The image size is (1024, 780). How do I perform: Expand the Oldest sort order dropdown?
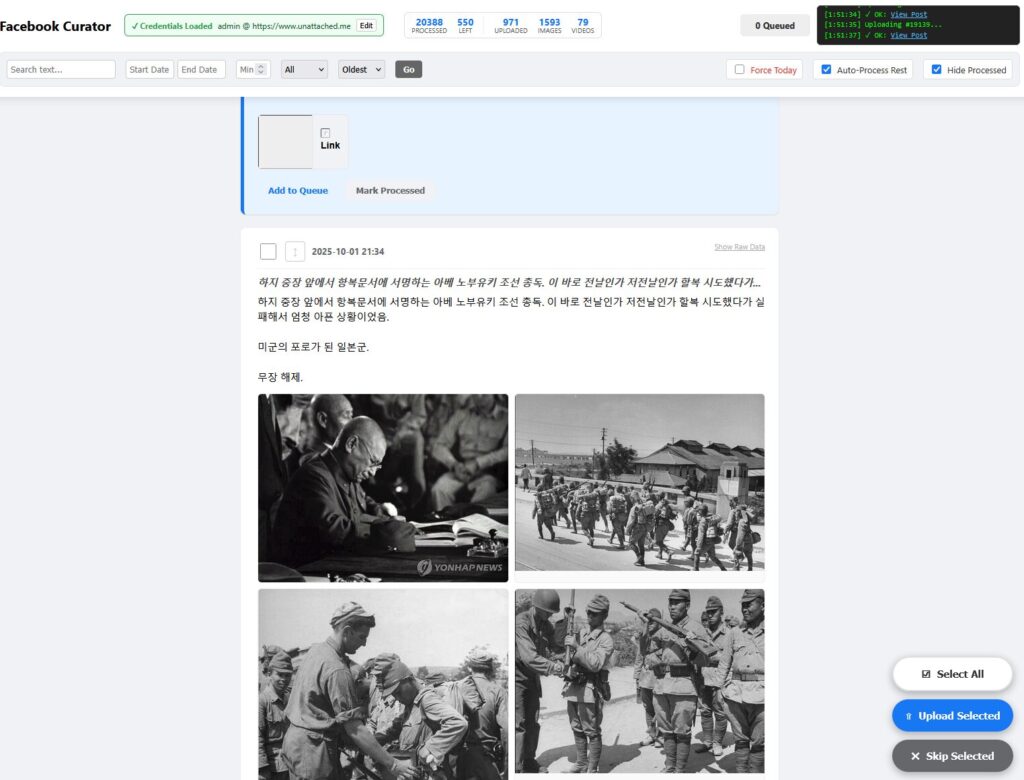point(362,70)
